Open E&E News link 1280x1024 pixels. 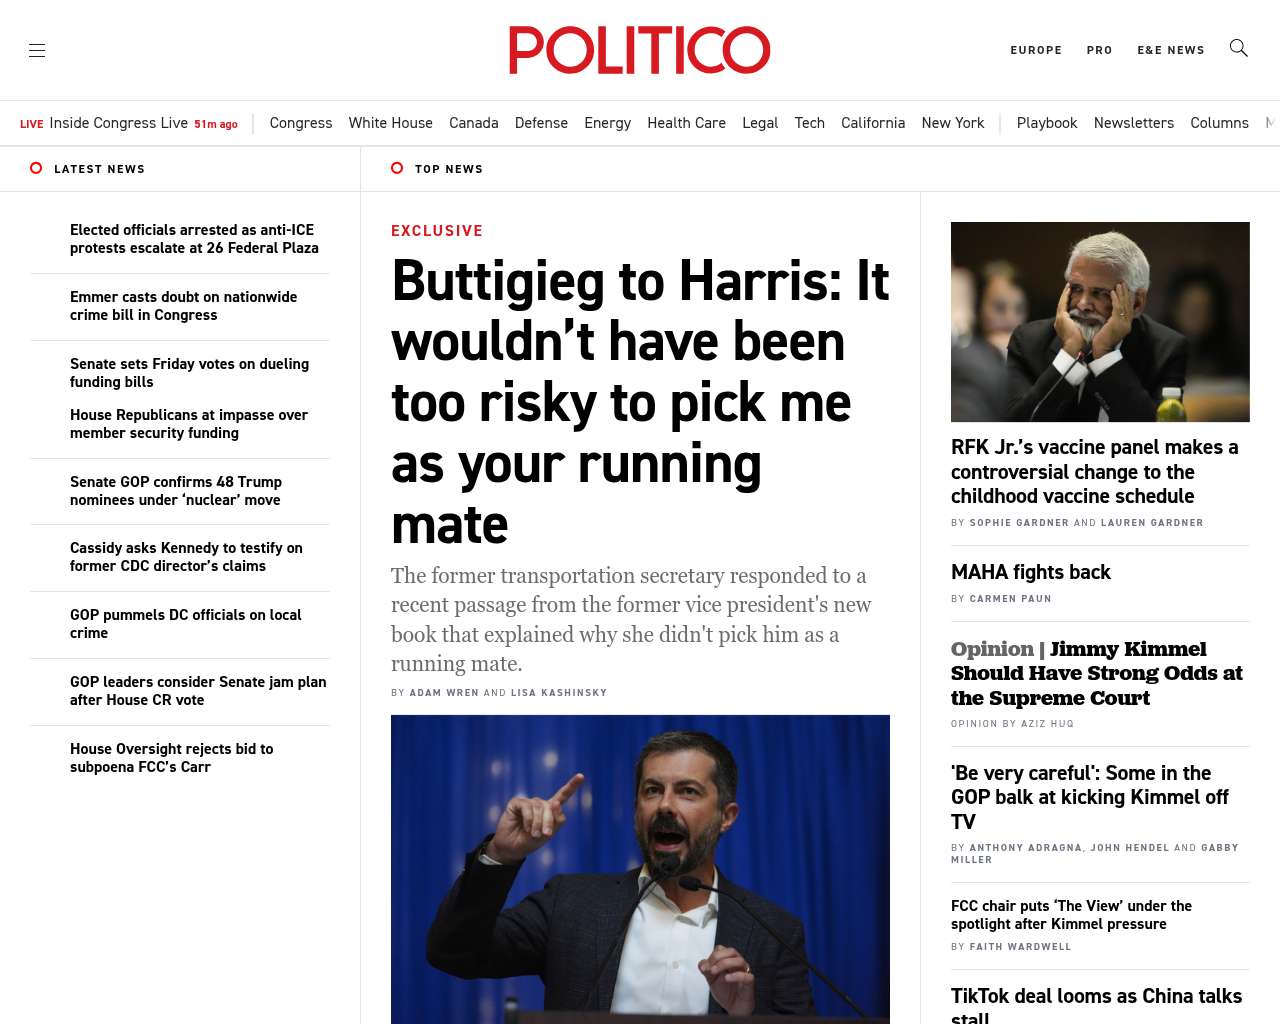1170,50
